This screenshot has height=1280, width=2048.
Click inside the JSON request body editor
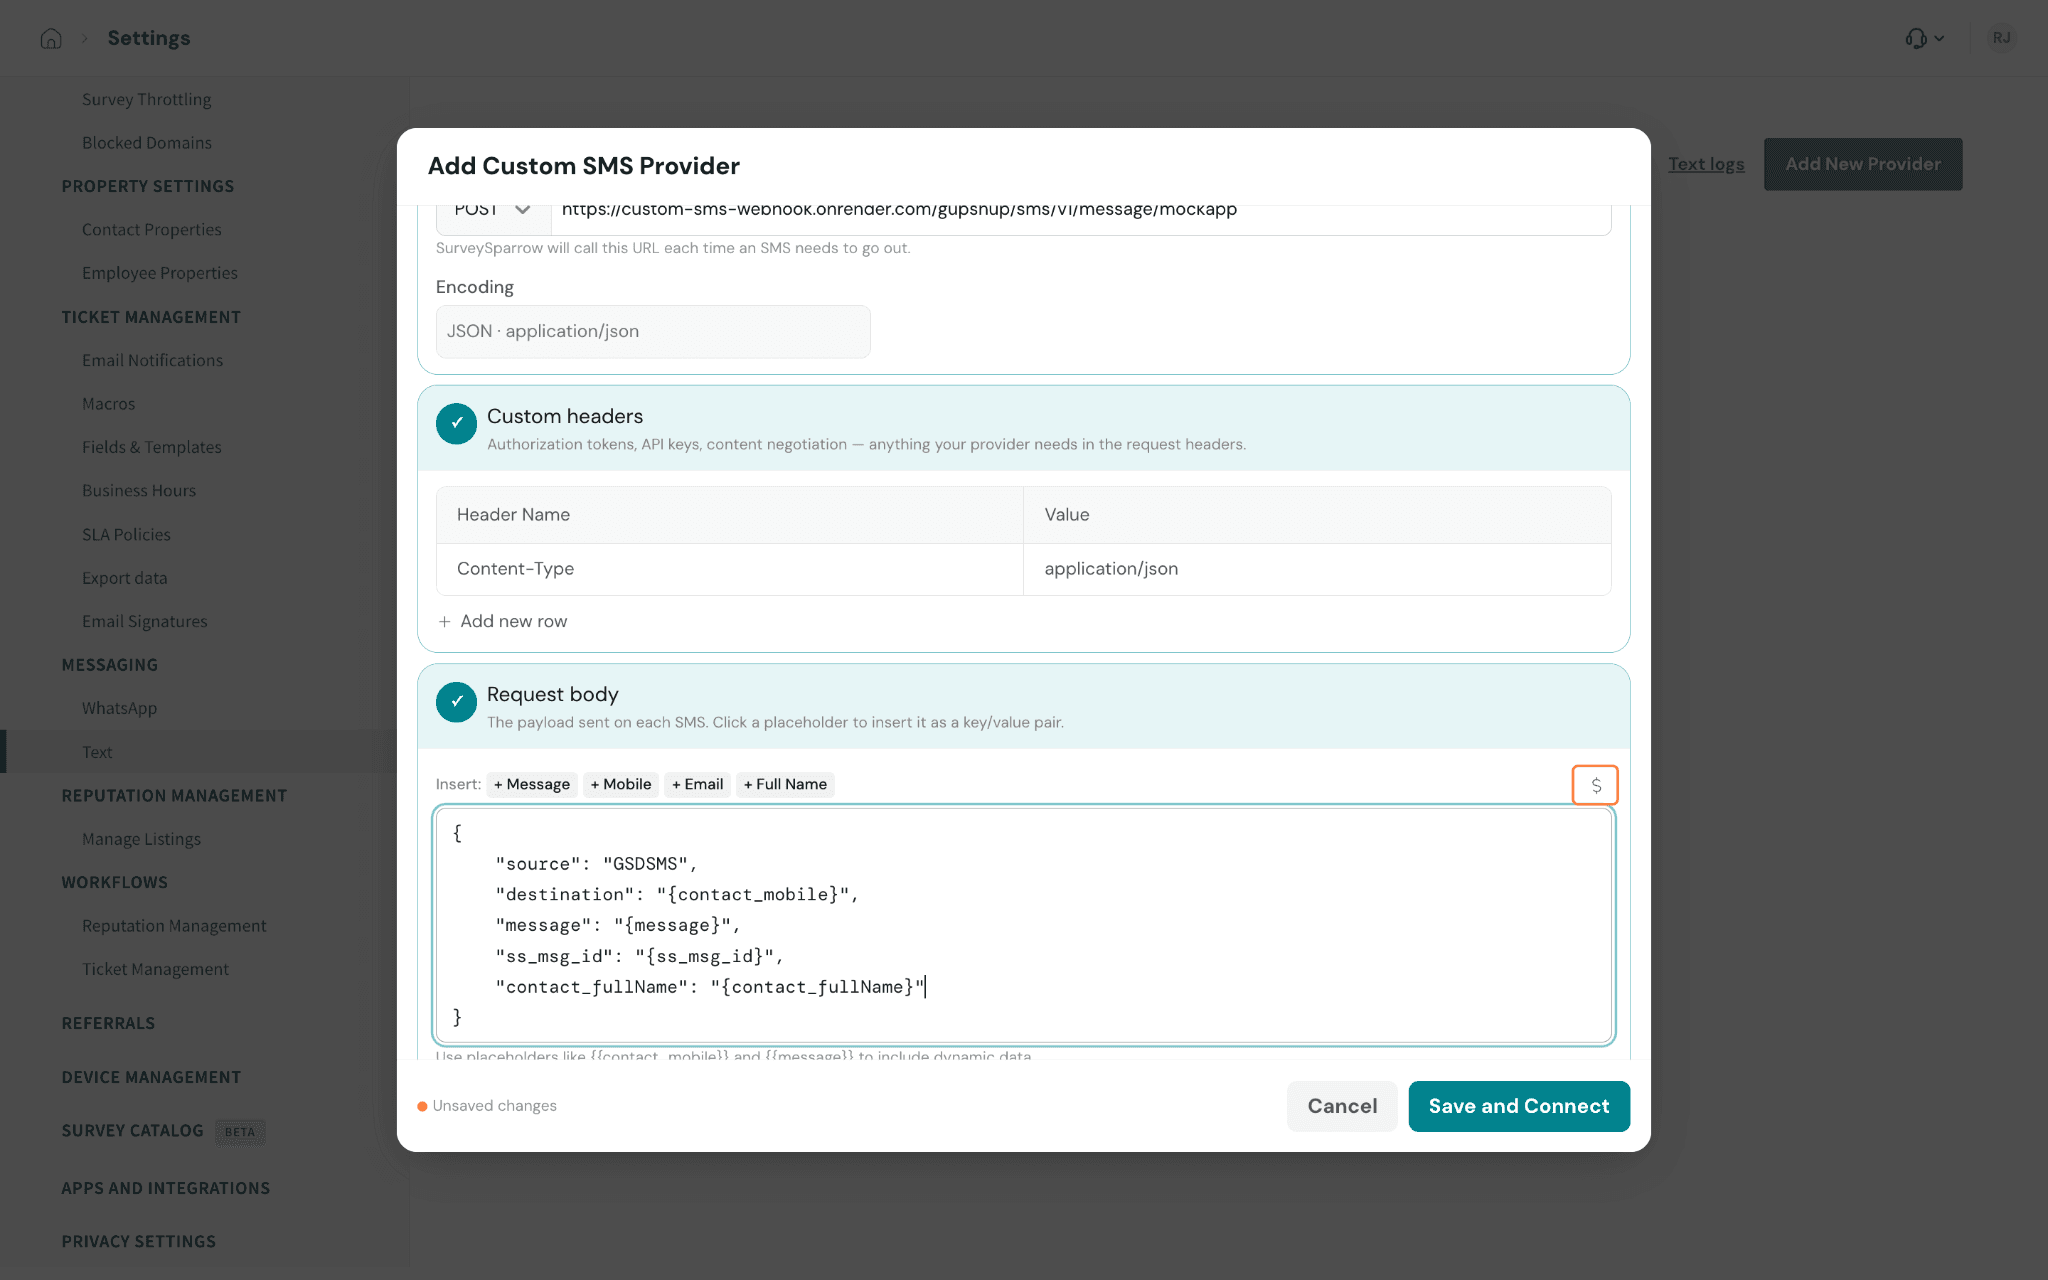pos(1024,925)
